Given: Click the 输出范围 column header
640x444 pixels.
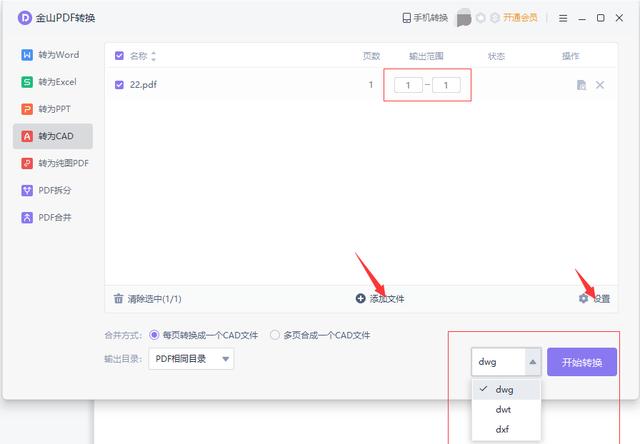Looking at the screenshot, I should click(427, 56).
